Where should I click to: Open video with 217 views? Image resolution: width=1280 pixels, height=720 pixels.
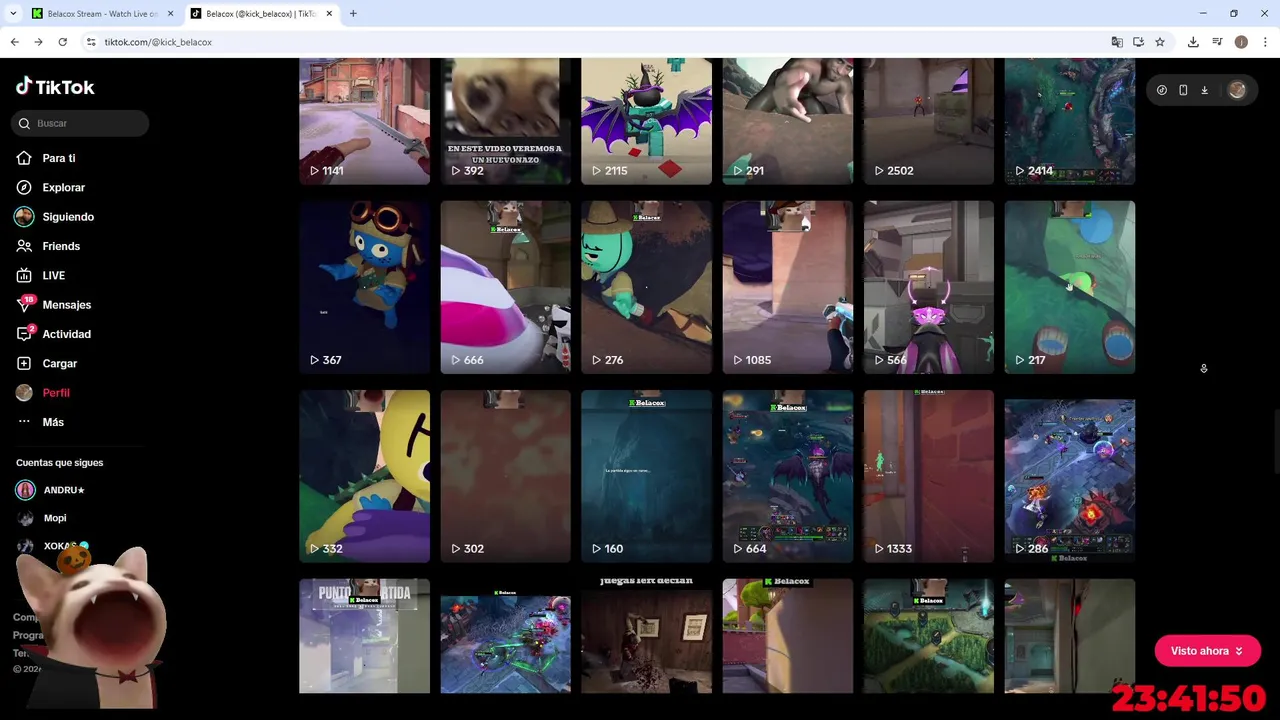tap(1070, 287)
